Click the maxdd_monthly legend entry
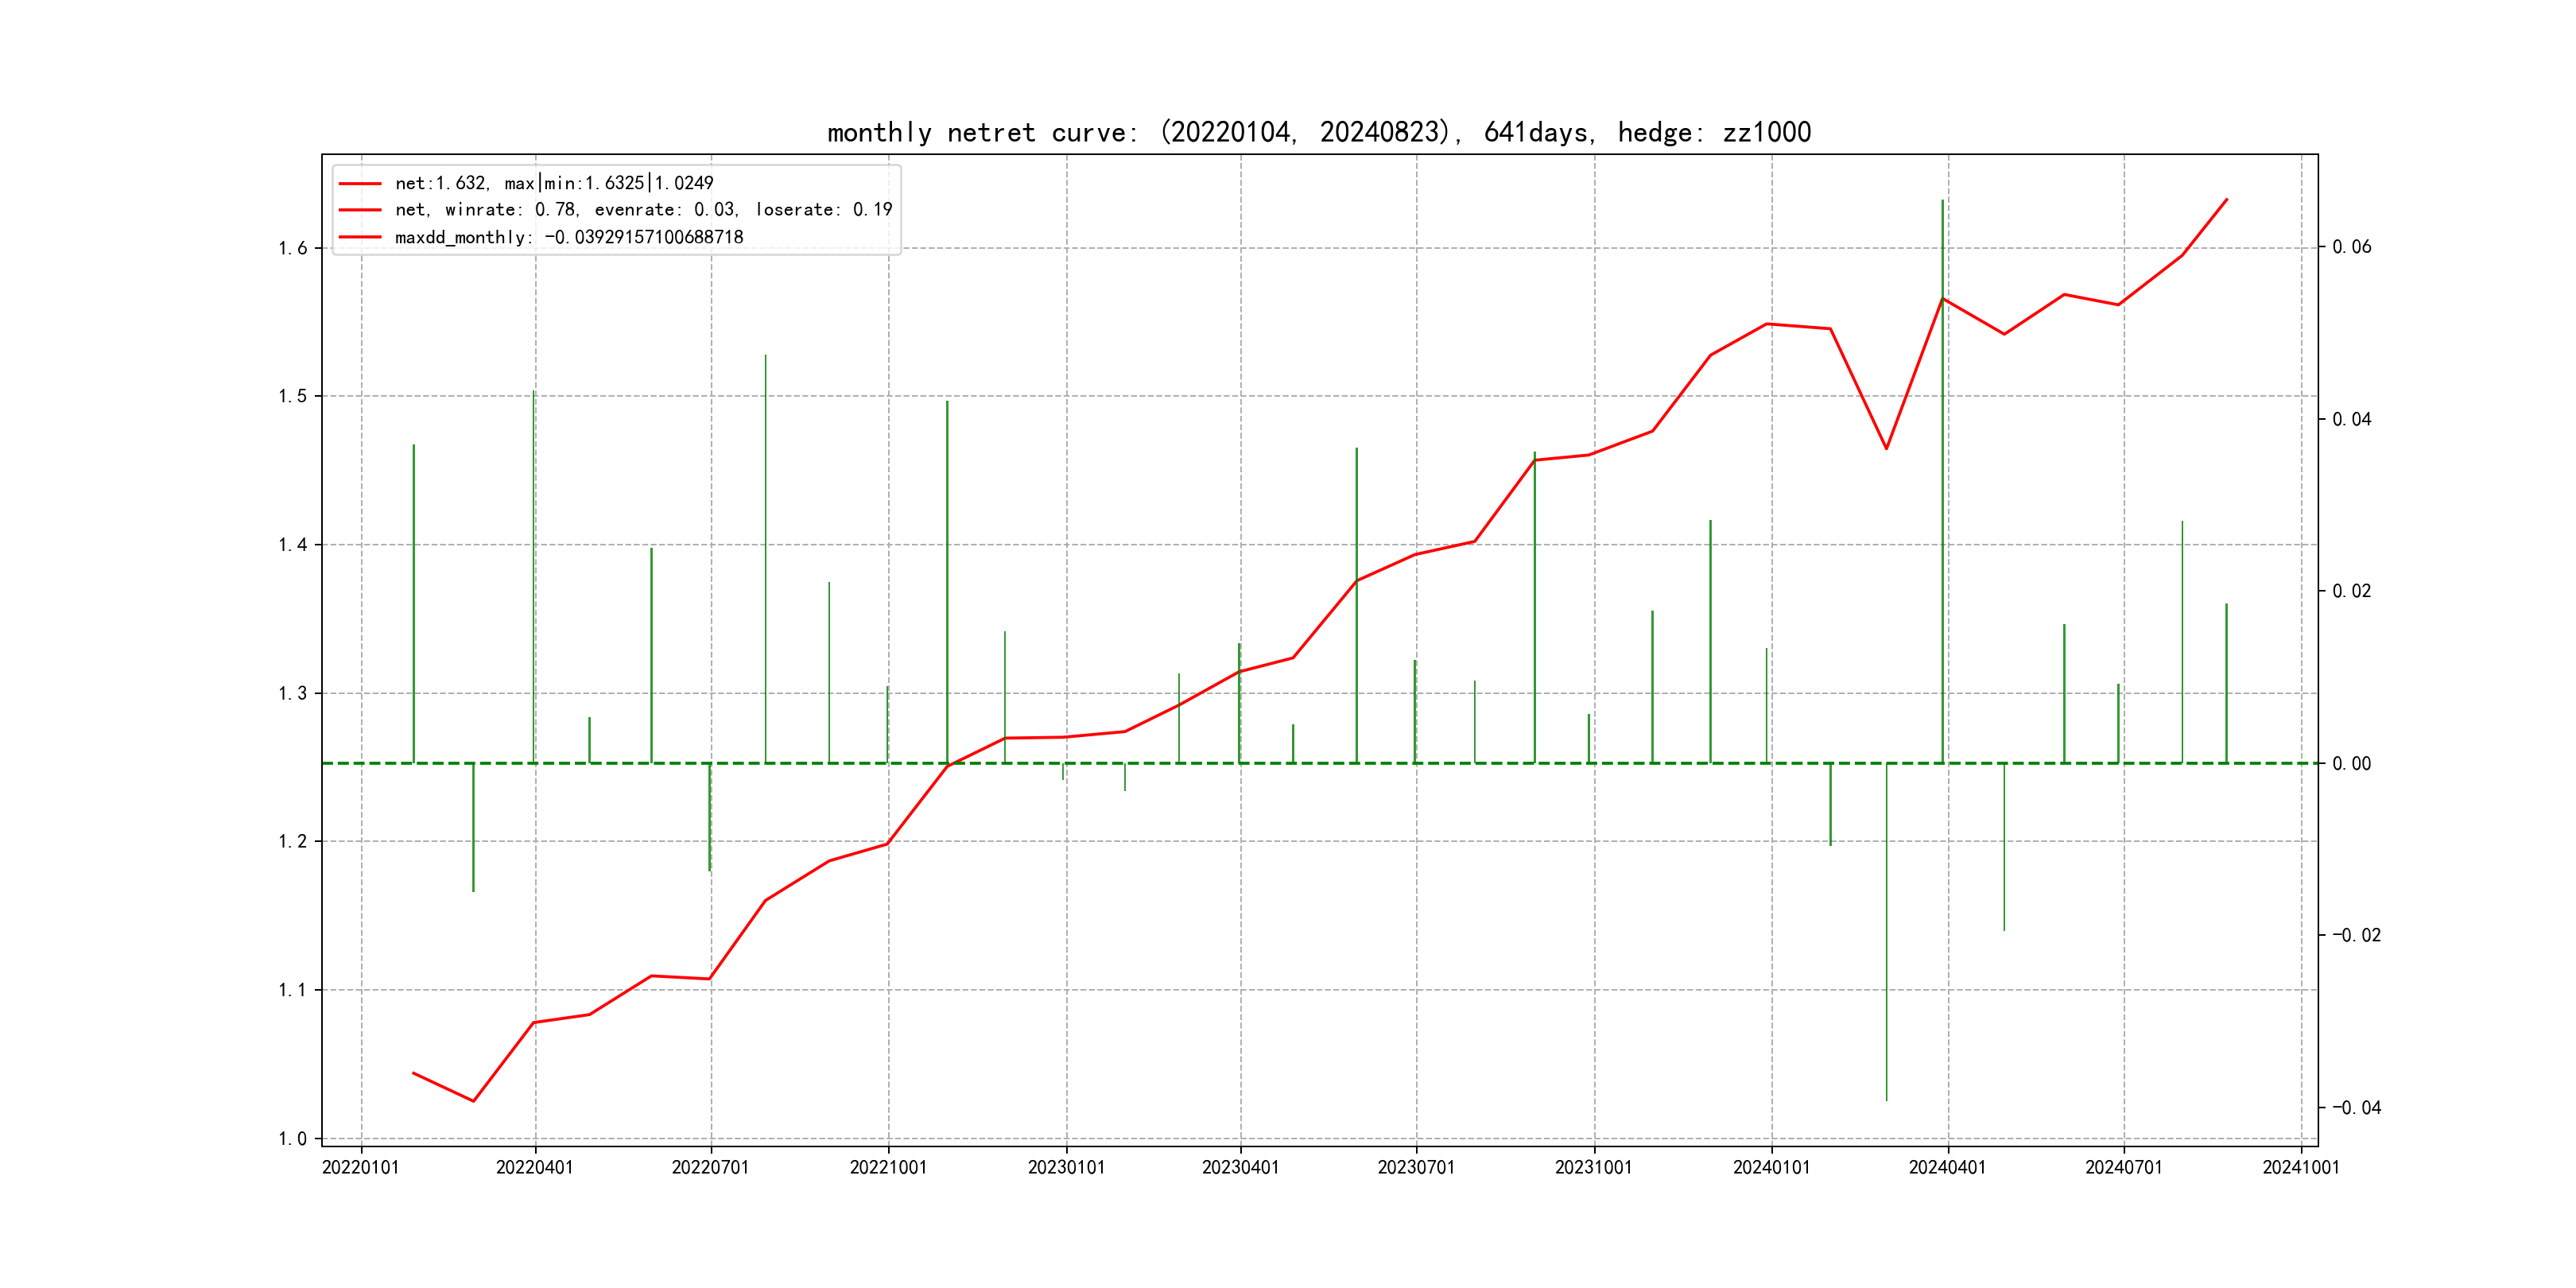 tap(568, 237)
